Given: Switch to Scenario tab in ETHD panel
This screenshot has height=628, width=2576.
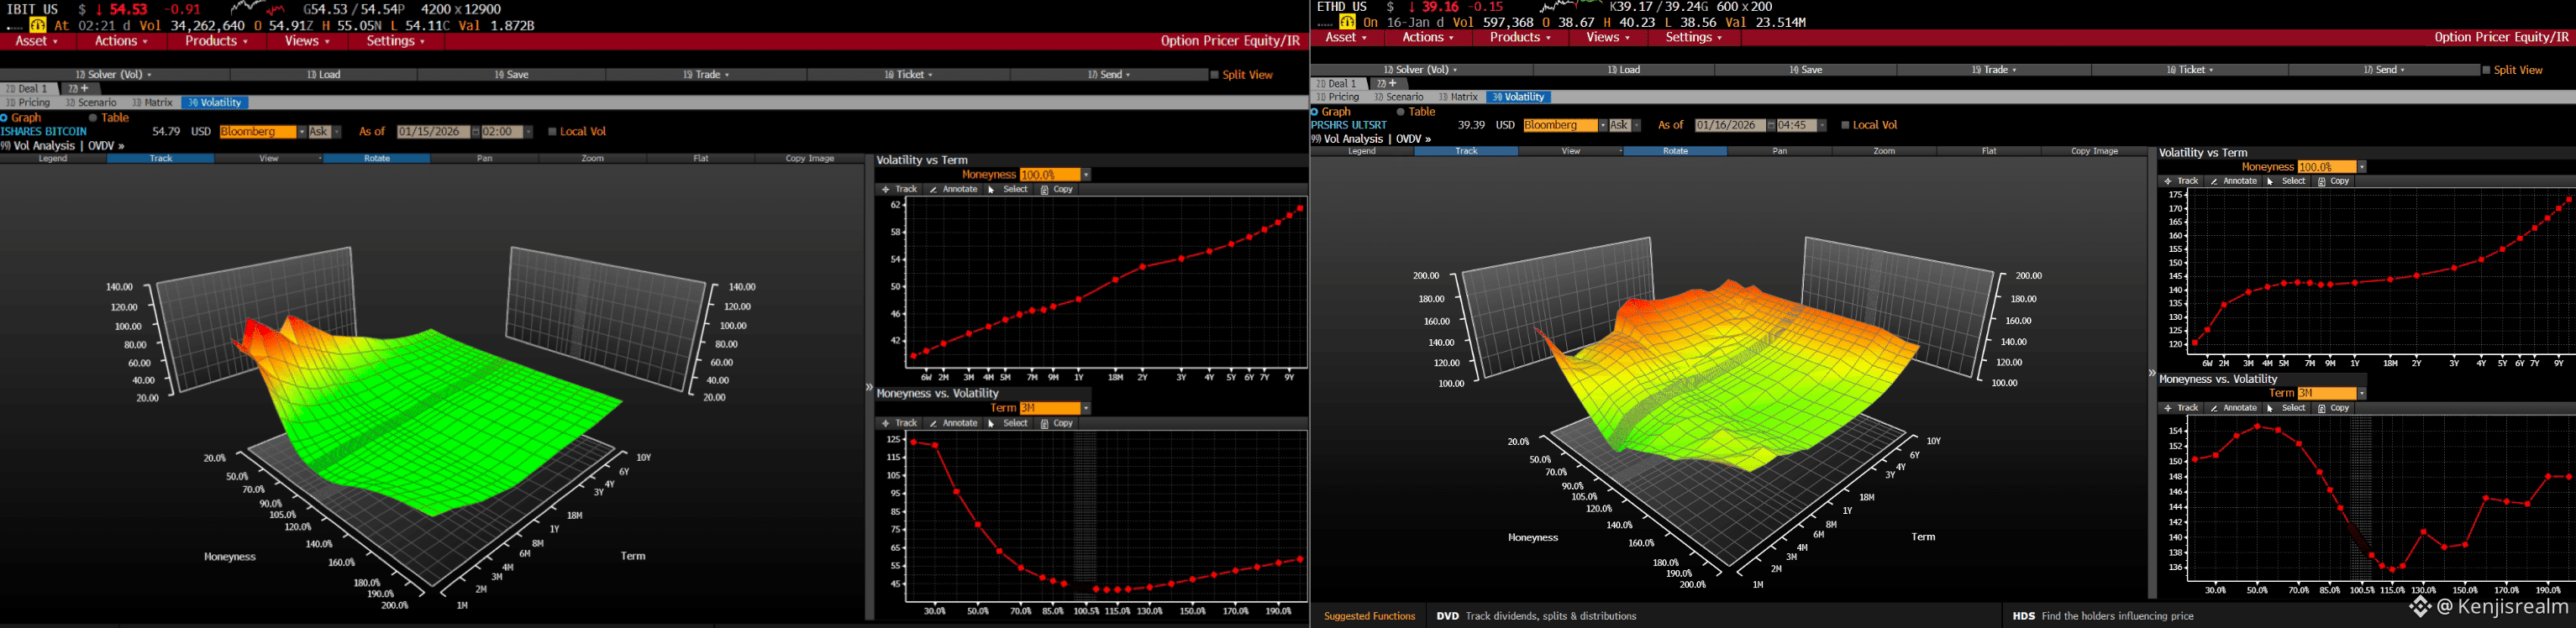Looking at the screenshot, I should coord(1399,97).
